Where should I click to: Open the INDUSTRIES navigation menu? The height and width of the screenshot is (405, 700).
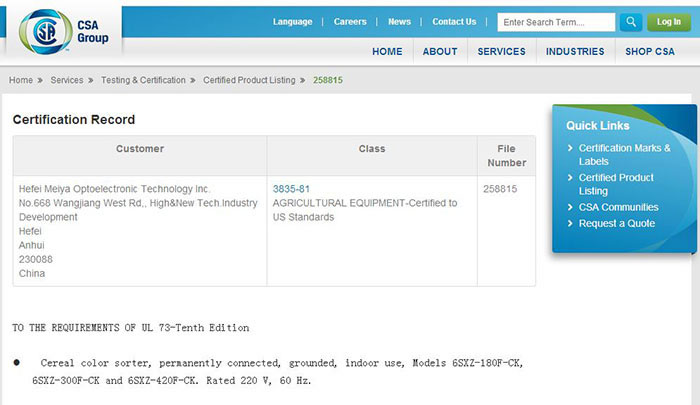pos(575,52)
